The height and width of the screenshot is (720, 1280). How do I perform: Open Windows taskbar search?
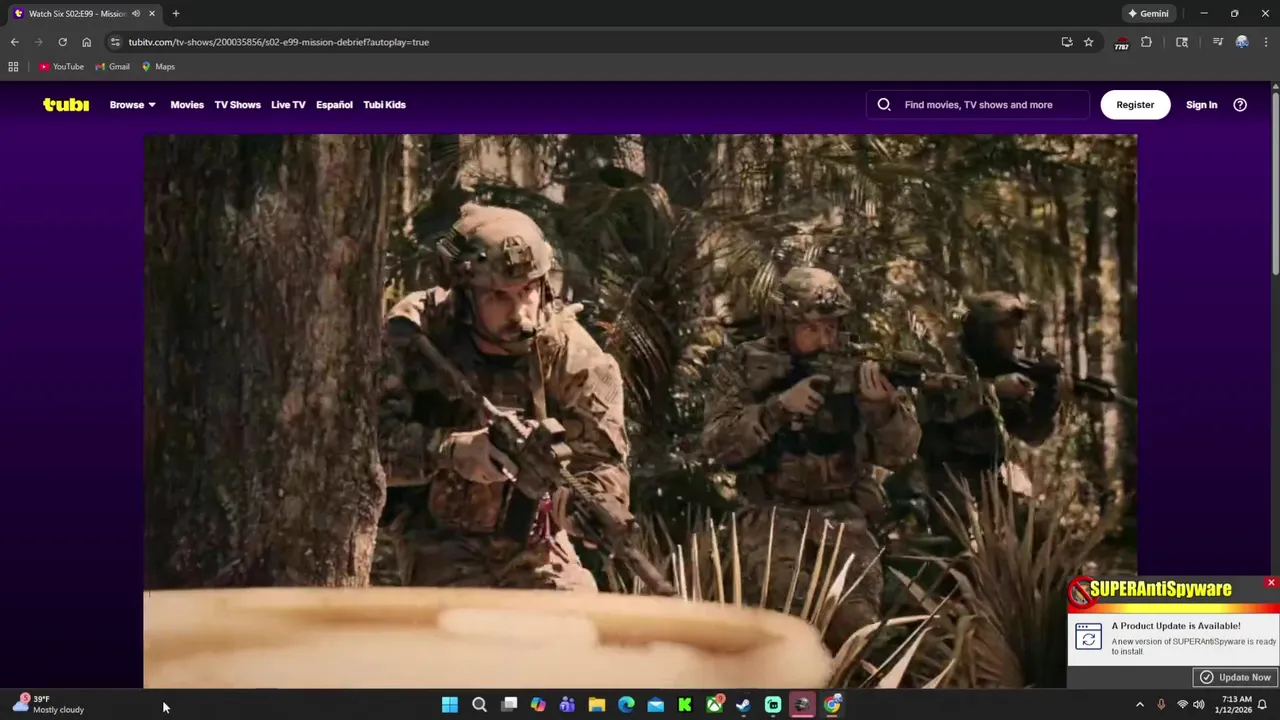click(479, 705)
